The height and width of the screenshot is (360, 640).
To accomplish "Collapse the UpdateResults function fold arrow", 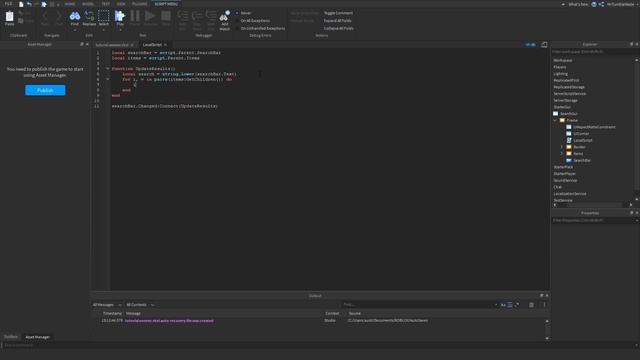I will tap(107, 69).
